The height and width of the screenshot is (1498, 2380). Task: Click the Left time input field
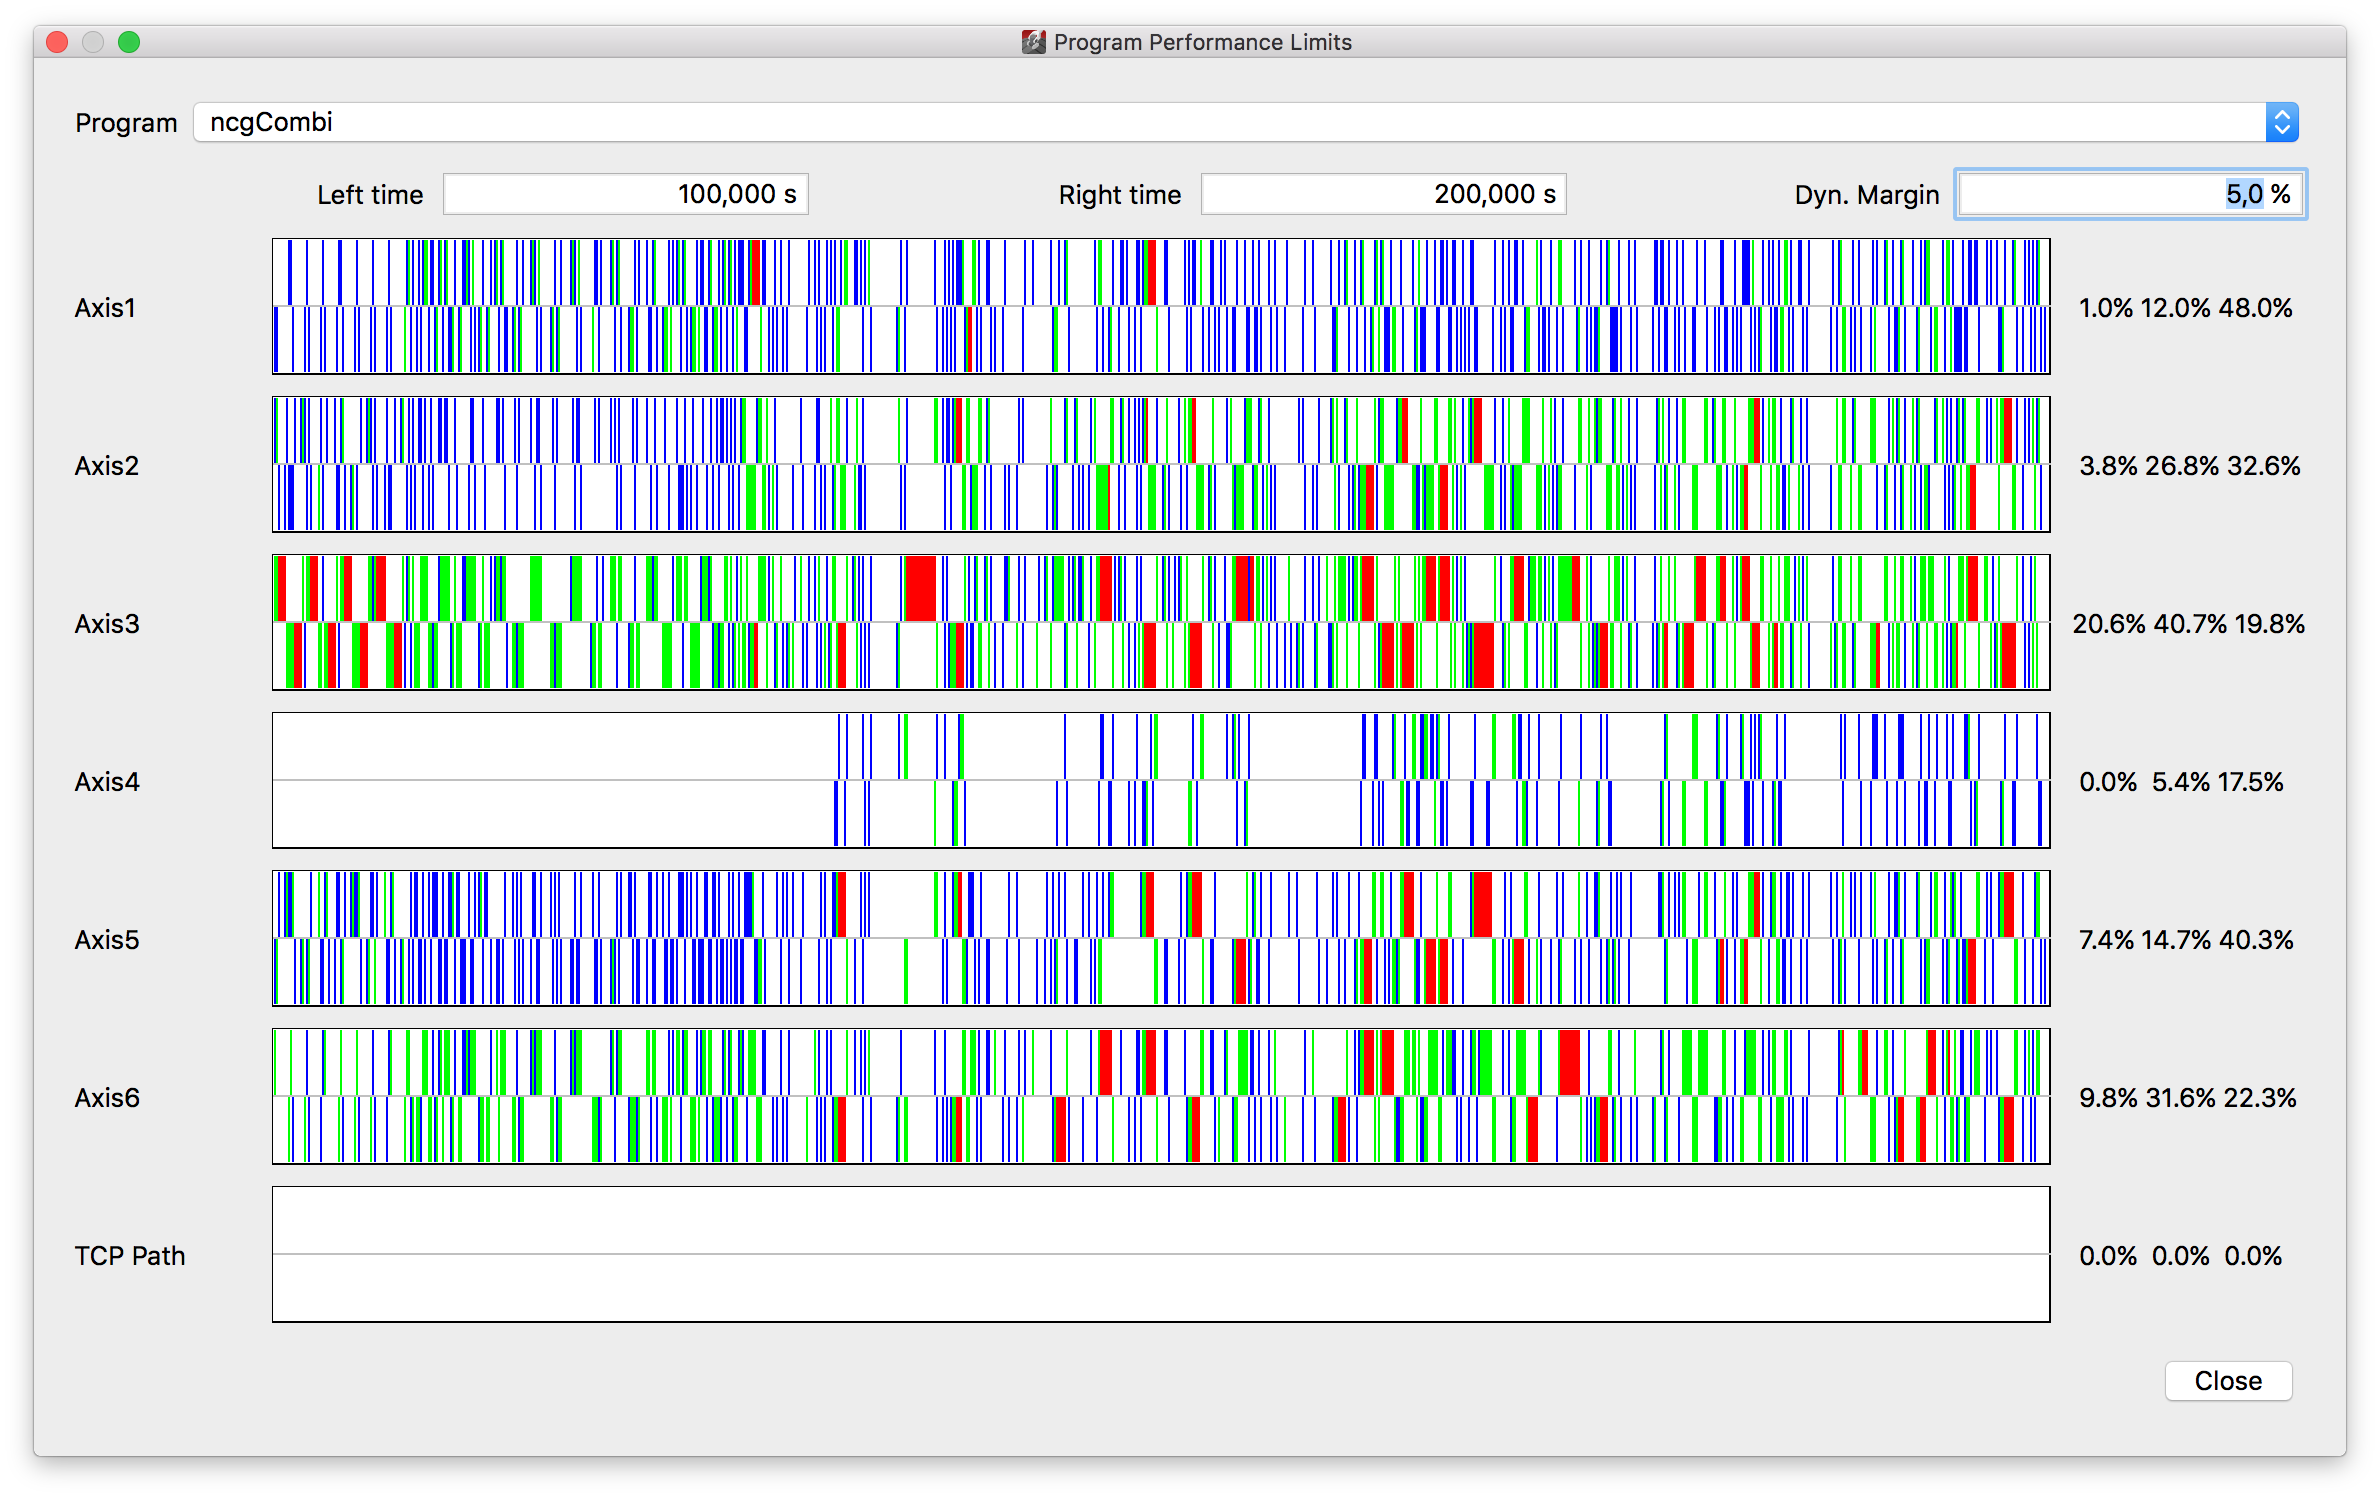click(x=626, y=194)
